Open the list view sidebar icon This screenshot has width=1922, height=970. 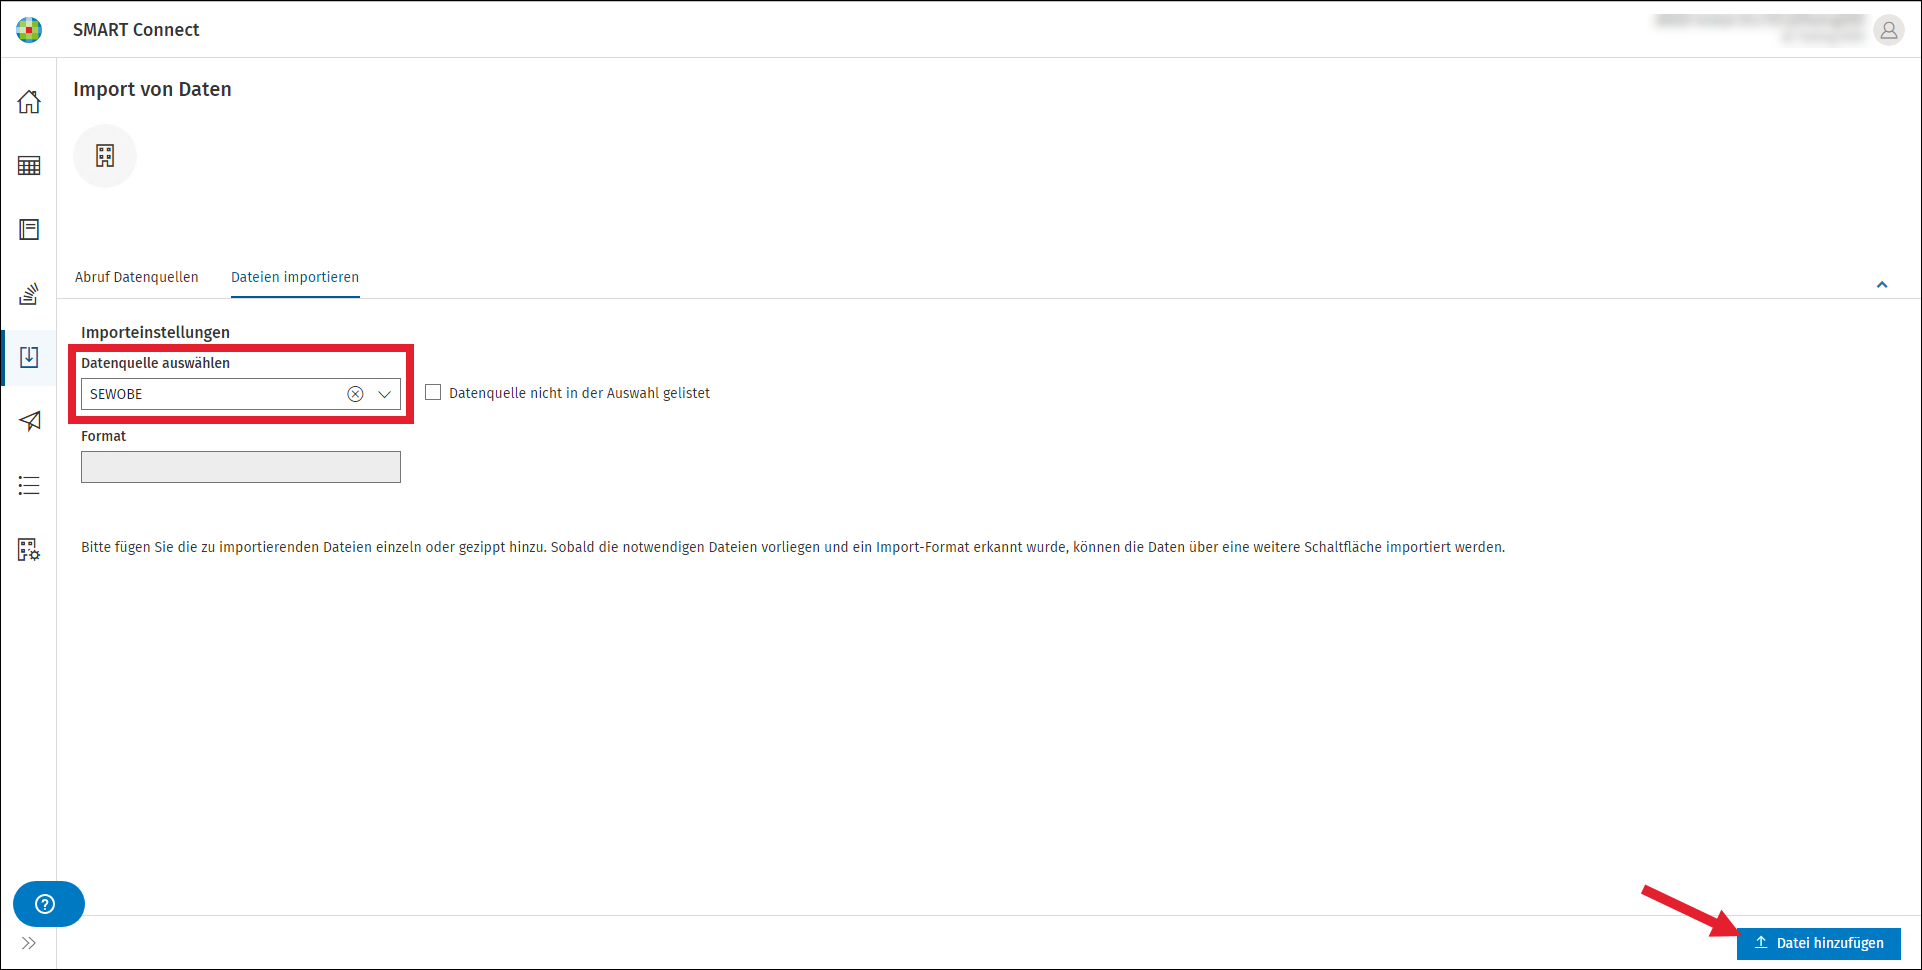[x=29, y=486]
